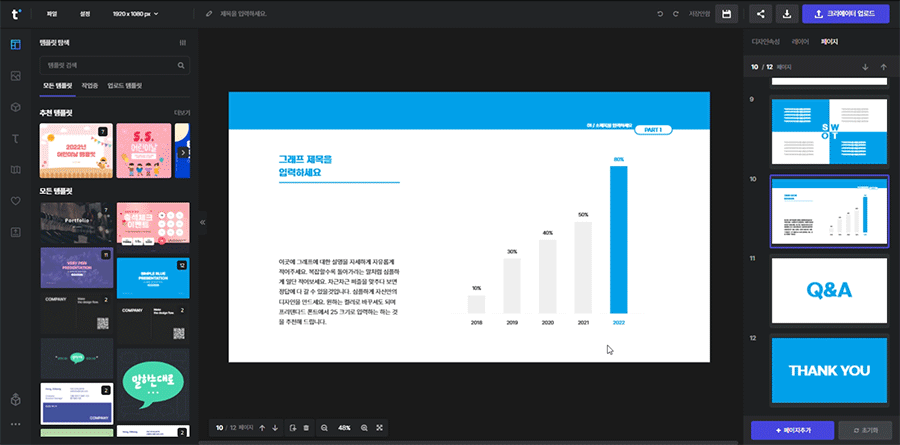
Task: Toggle fit-to-screen view icon
Action: [380, 428]
